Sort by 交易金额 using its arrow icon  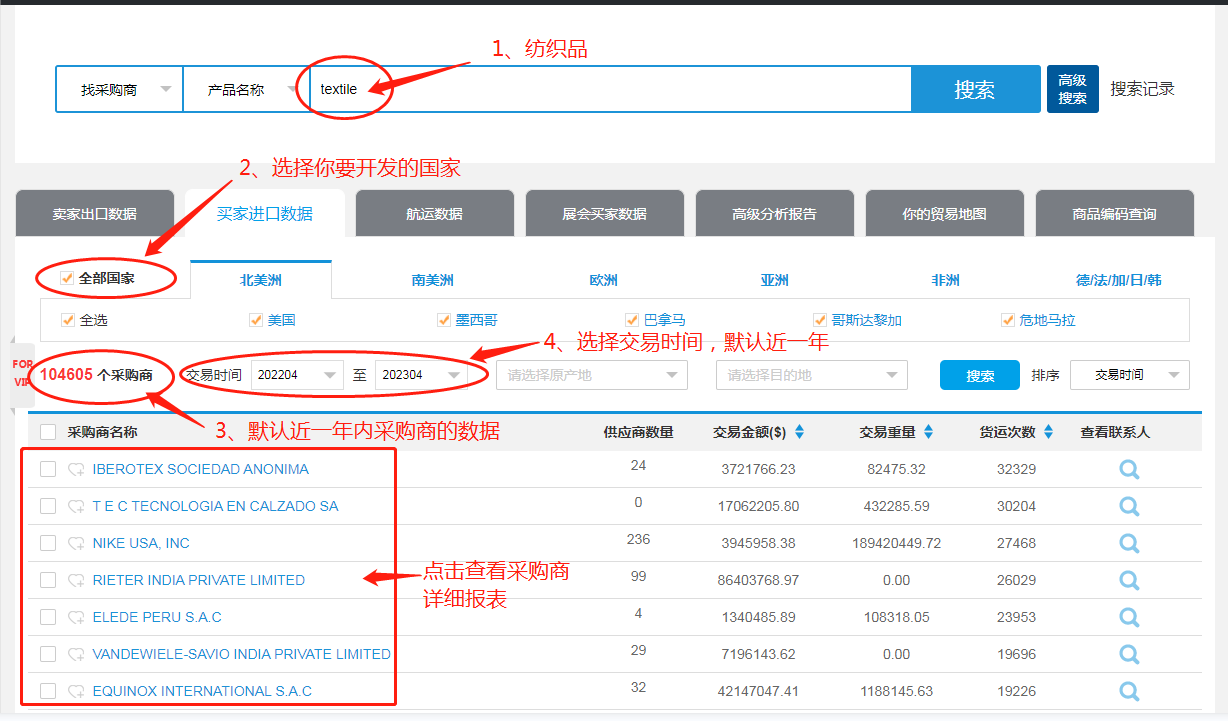coord(799,432)
